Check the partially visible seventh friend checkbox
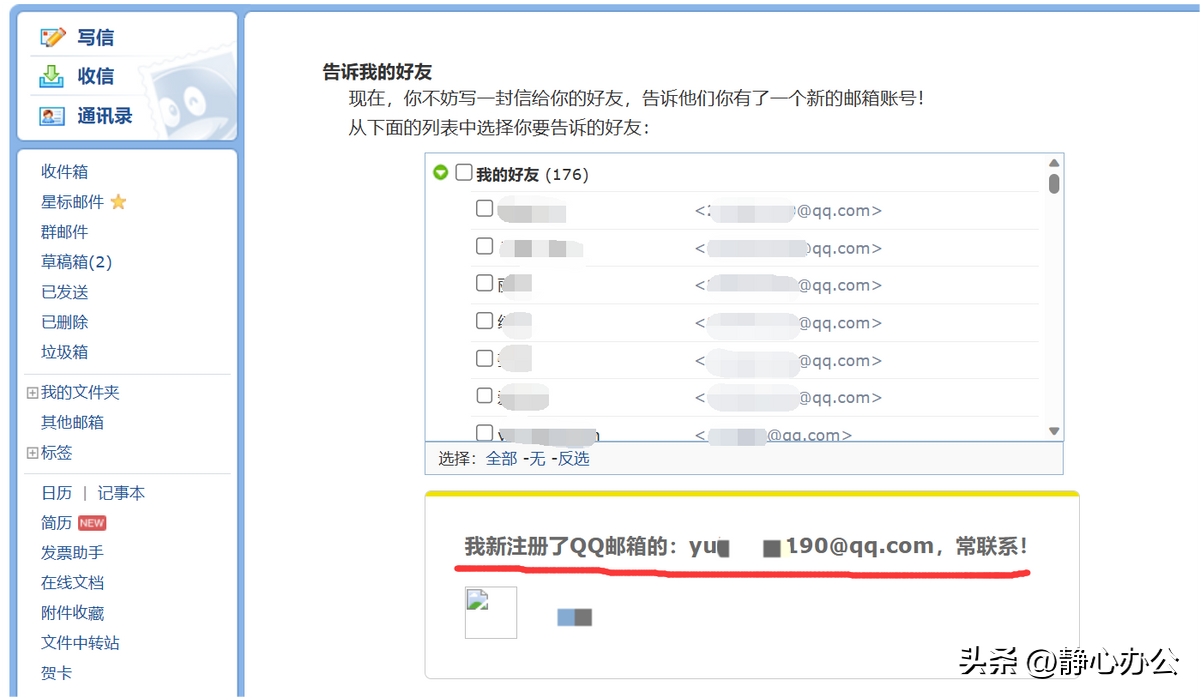 click(x=484, y=433)
